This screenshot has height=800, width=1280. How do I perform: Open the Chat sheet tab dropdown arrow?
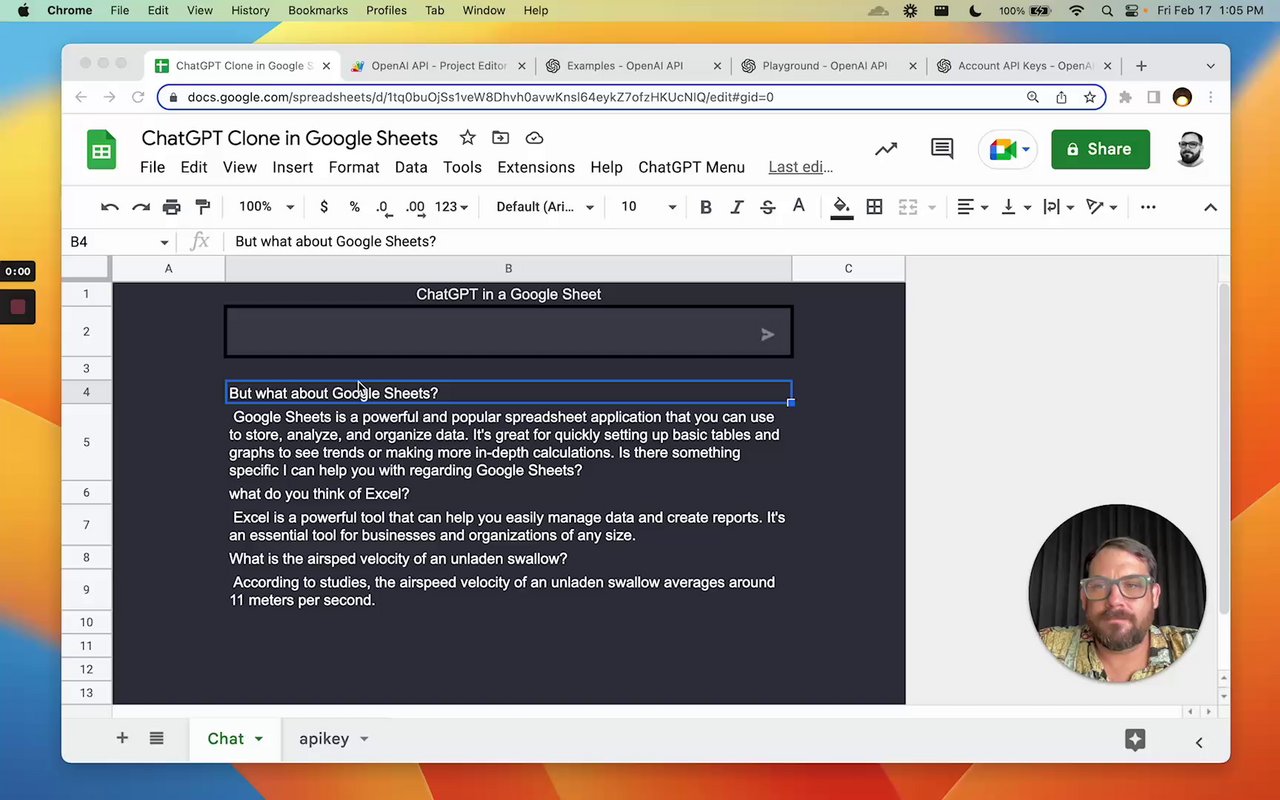pyautogui.click(x=258, y=739)
